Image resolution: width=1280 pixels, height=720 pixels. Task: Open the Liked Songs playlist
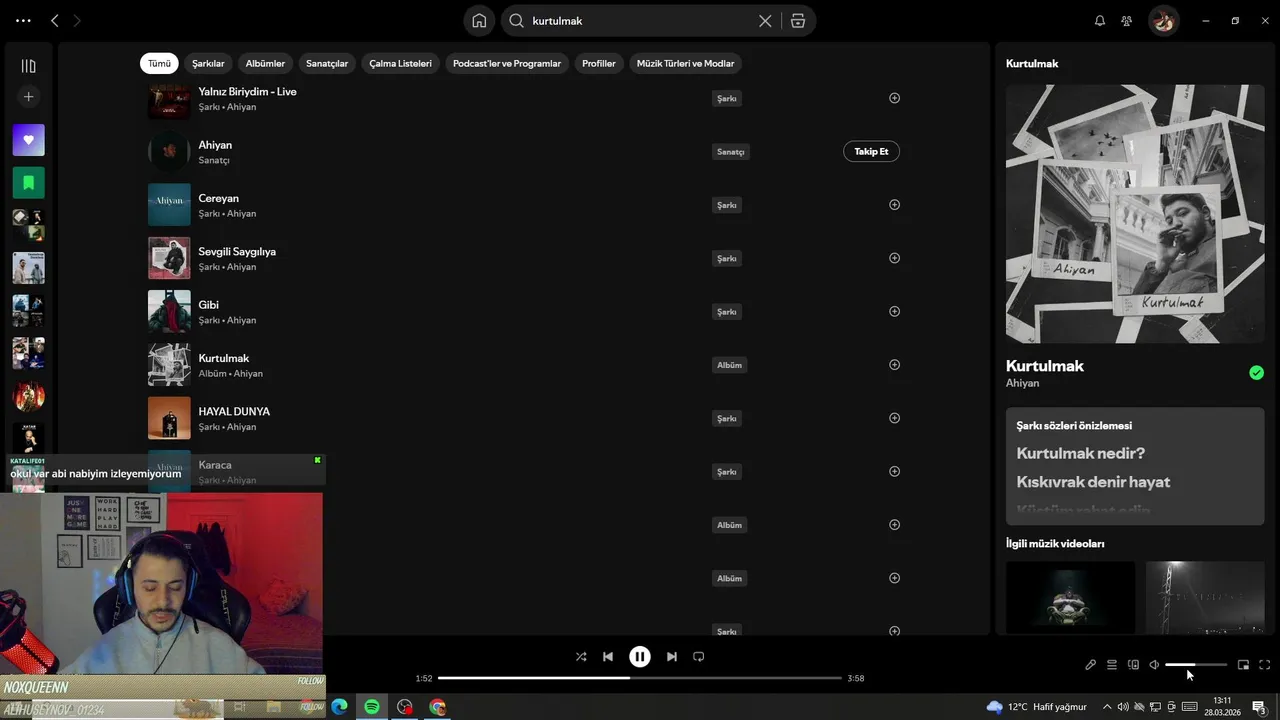click(x=28, y=140)
